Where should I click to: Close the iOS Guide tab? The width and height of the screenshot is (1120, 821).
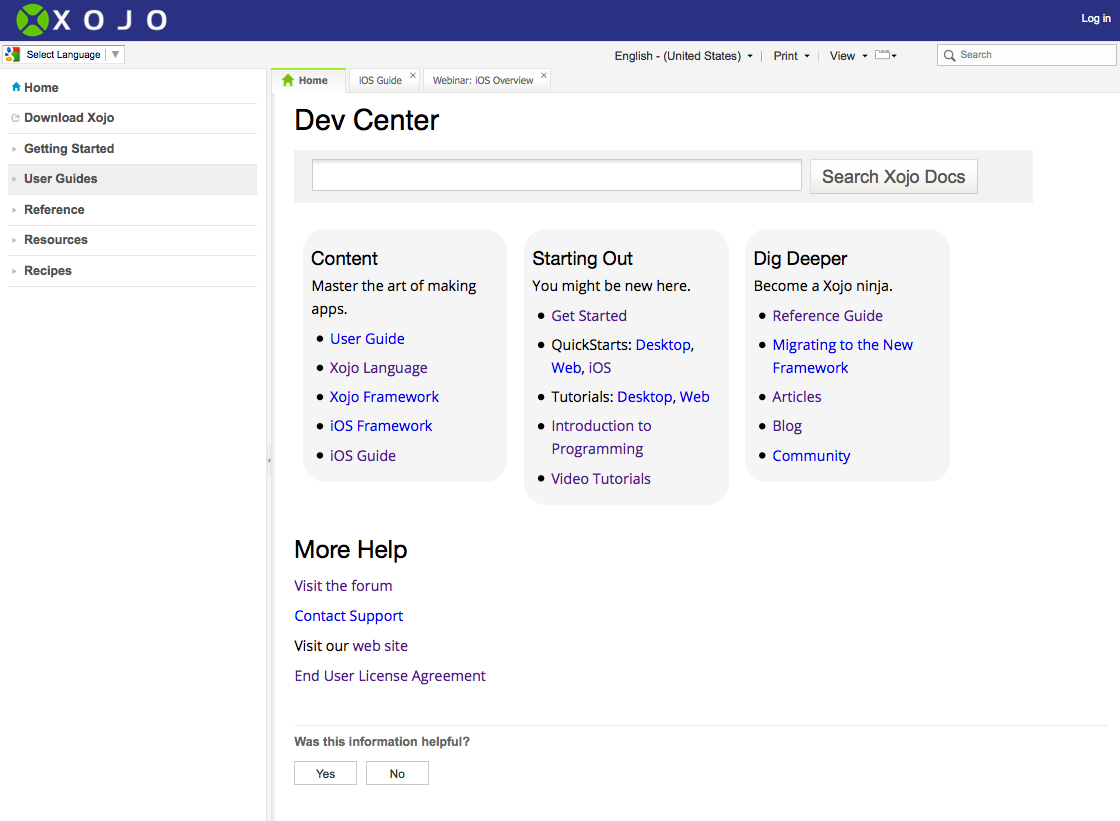coord(413,76)
